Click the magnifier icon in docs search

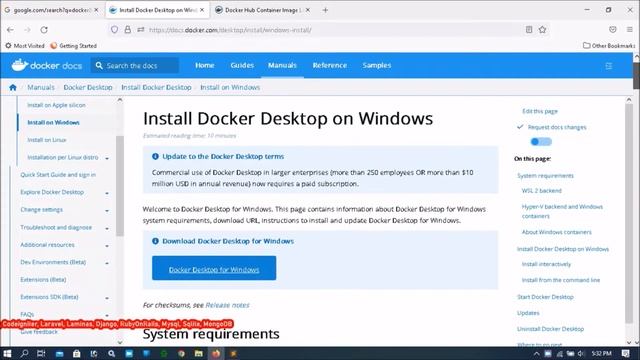click(99, 65)
